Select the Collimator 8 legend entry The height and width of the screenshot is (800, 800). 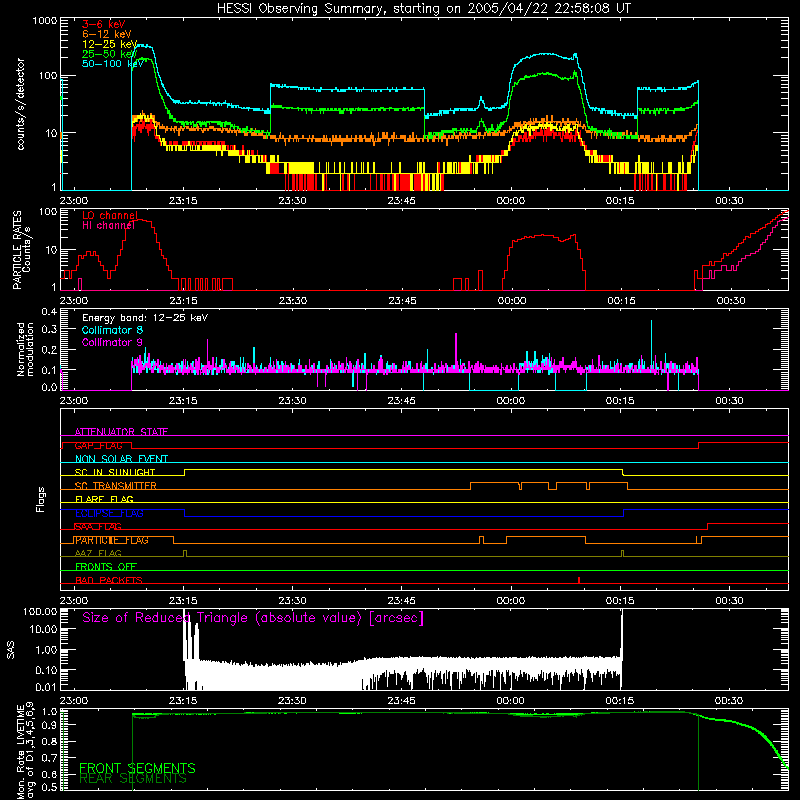click(112, 330)
